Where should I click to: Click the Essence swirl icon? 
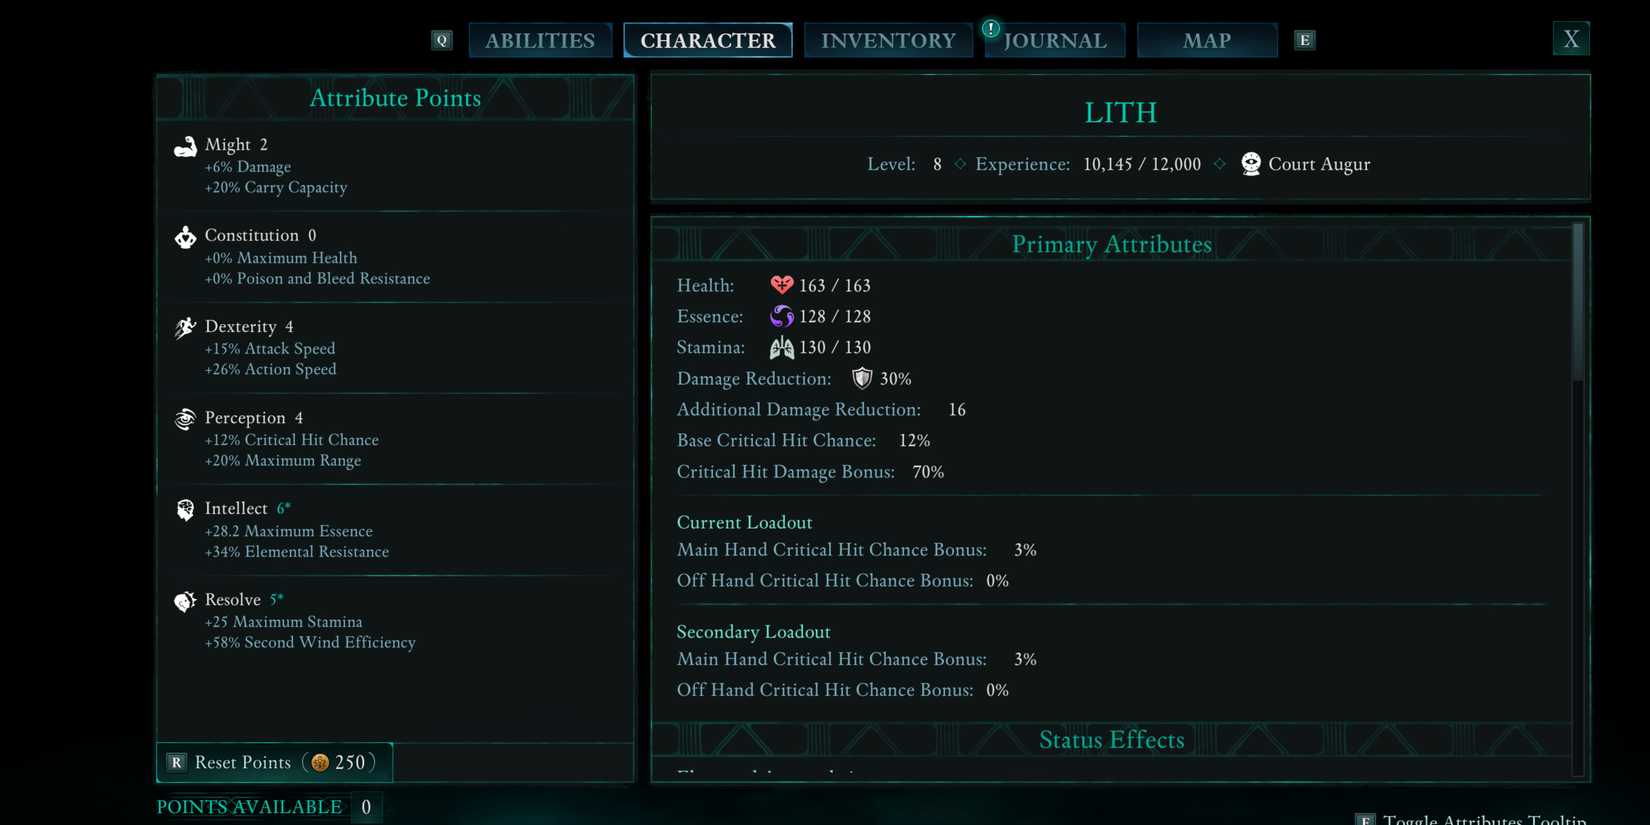pyautogui.click(x=781, y=316)
